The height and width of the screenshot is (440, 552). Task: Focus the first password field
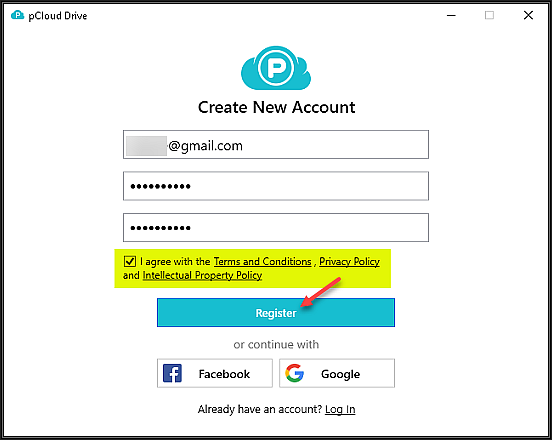click(276, 186)
